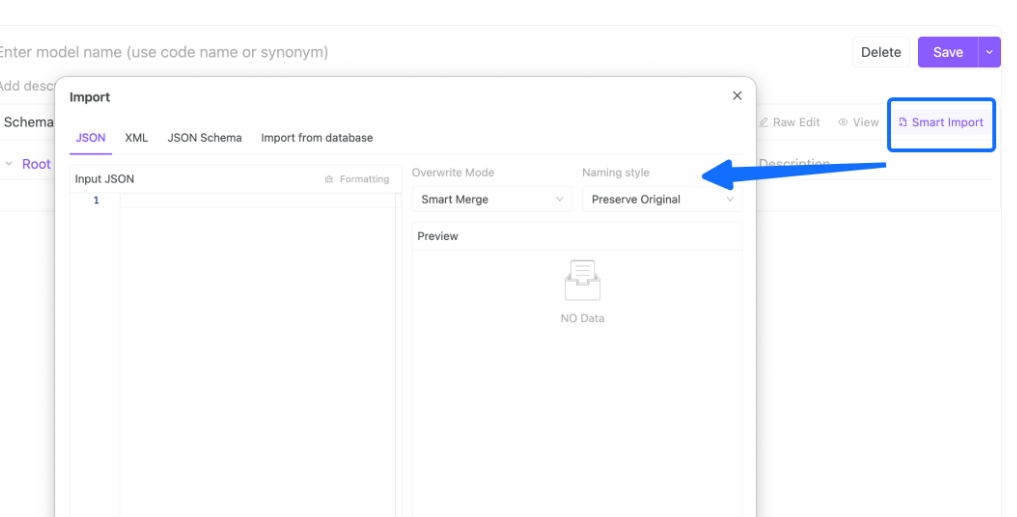1017x517 pixels.
Task: Switch to the JSON tab
Action: 91,138
